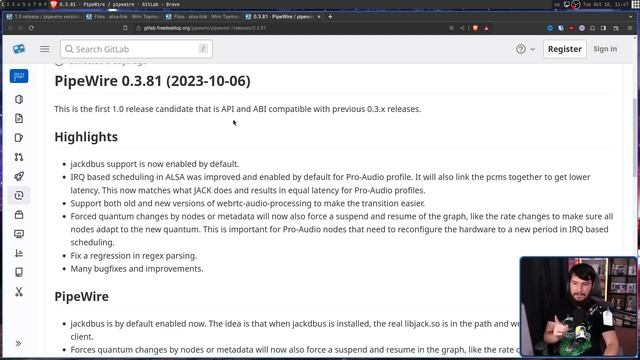Open the Merge requests sidebar icon
The width and height of the screenshot is (640, 360).
click(19, 157)
